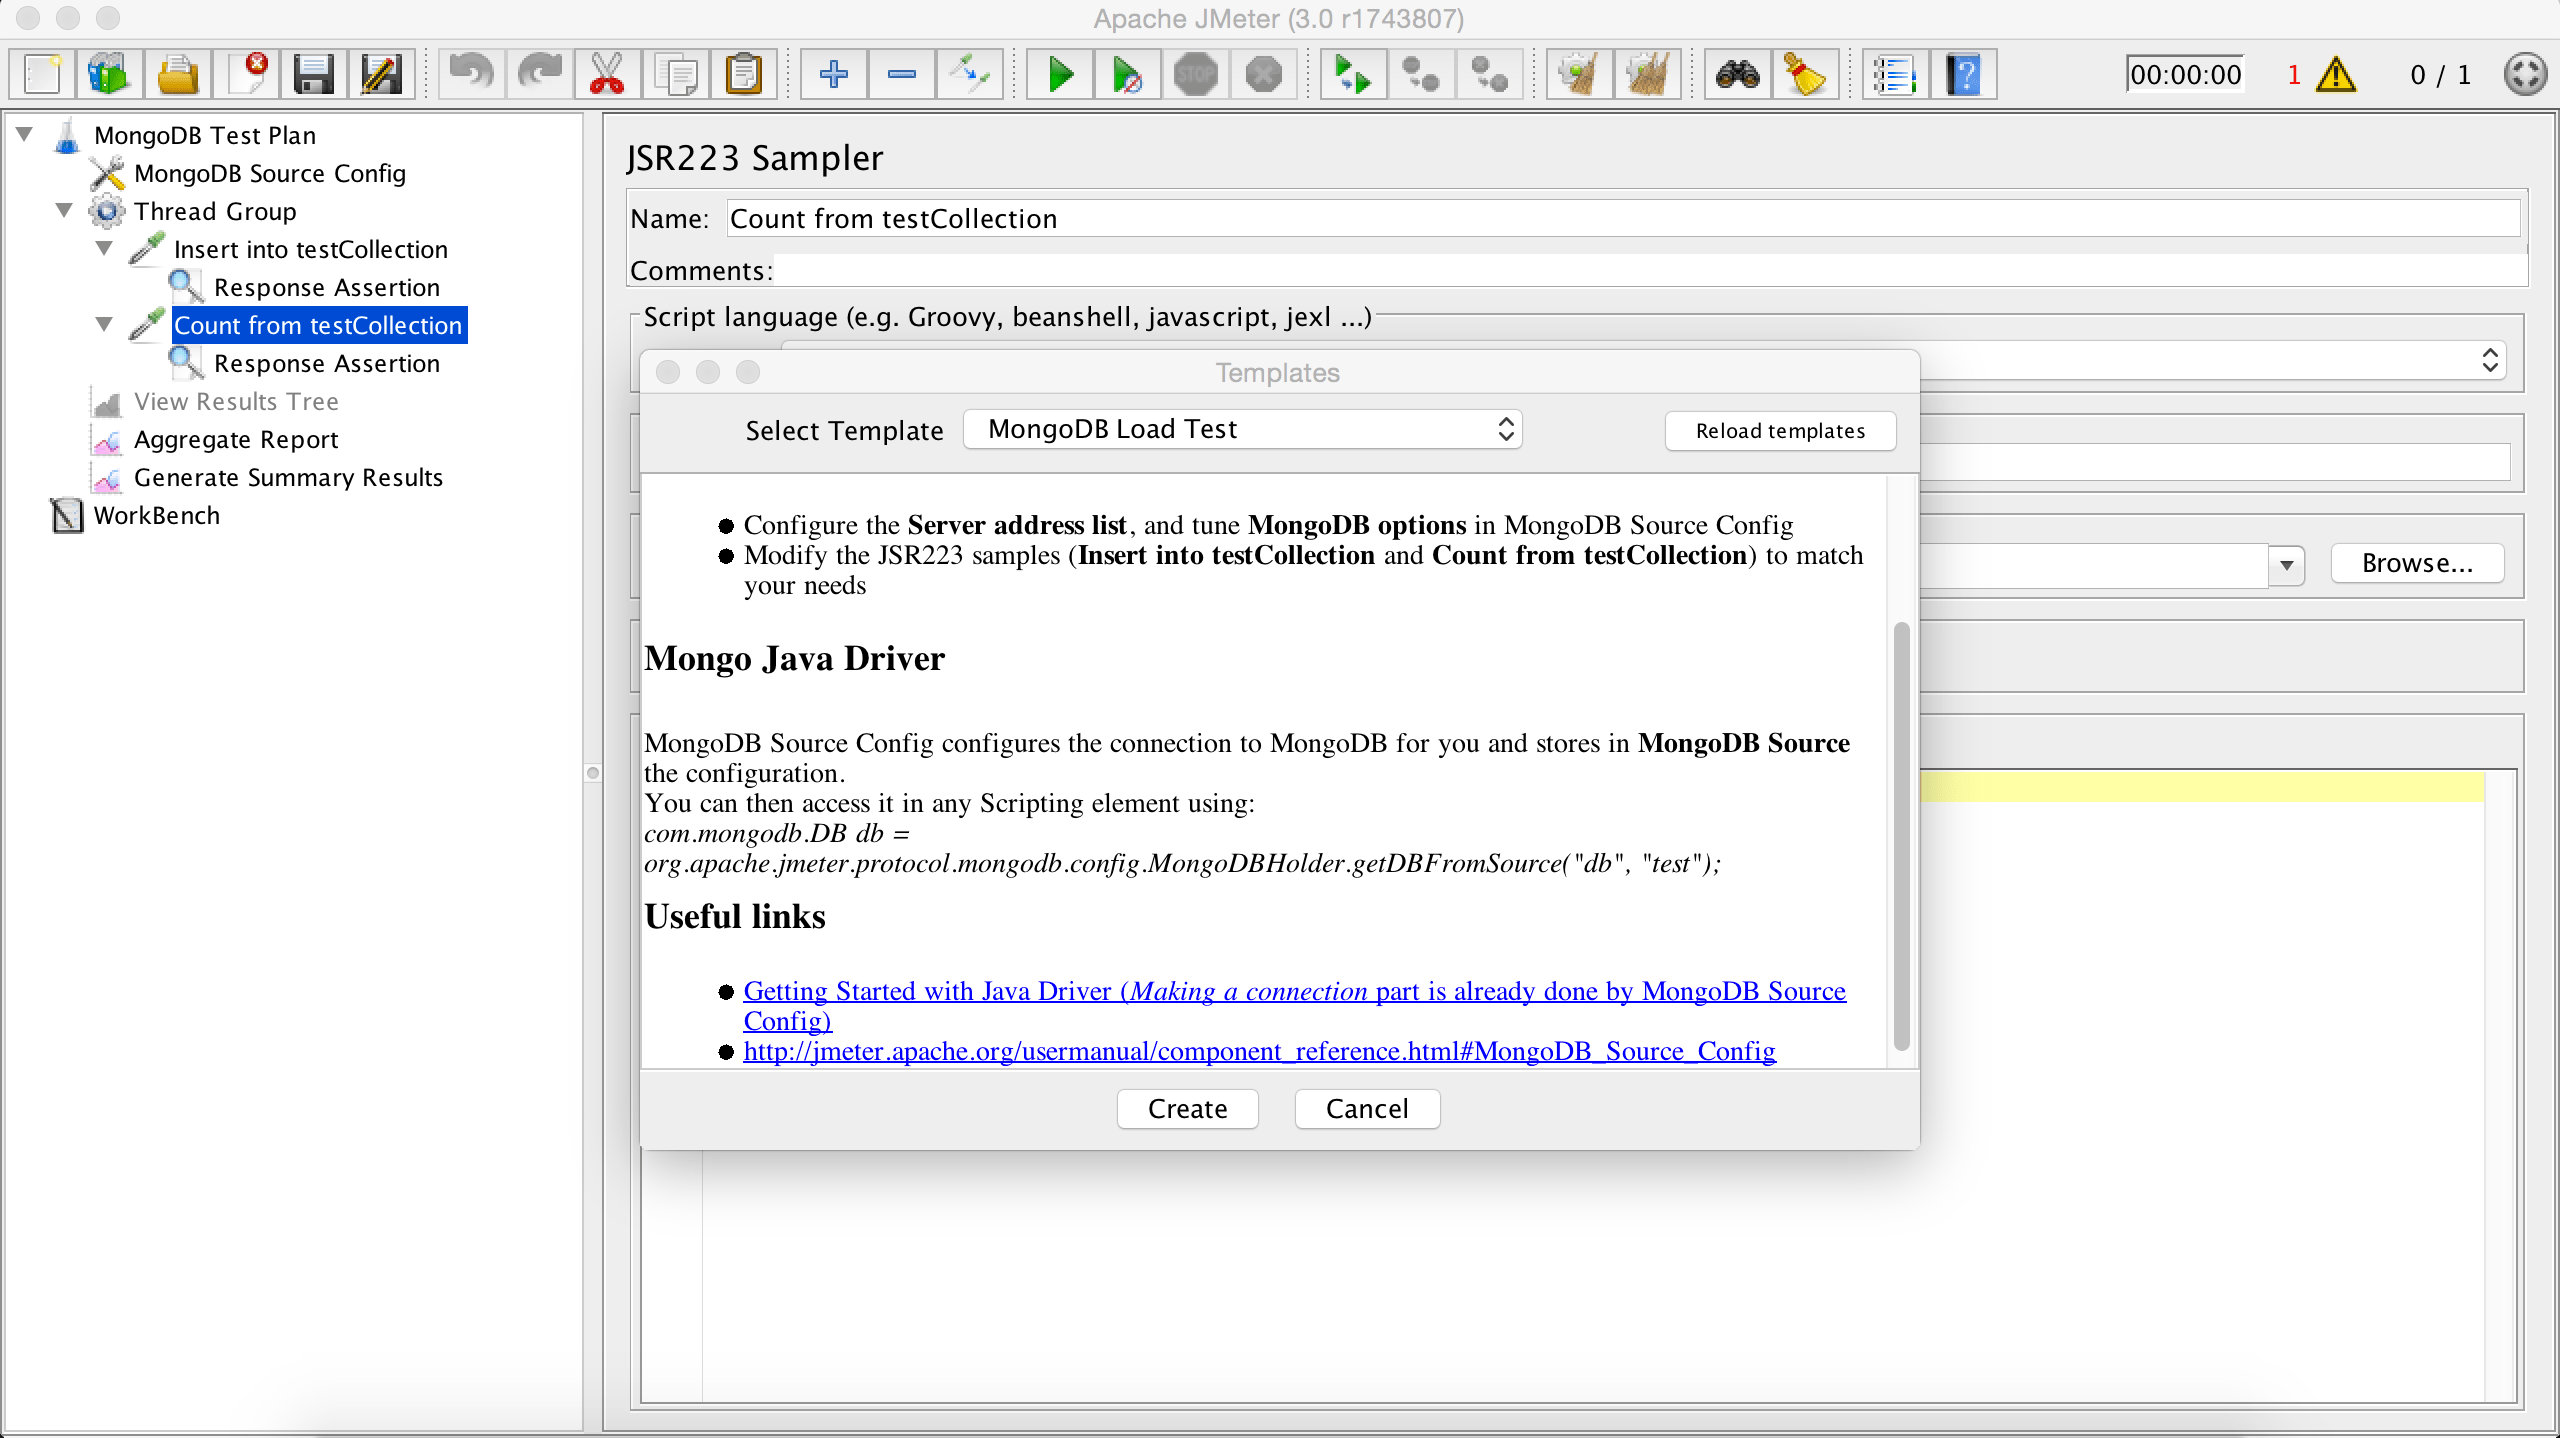
Task: Open the jmeter.apache.org component reference link
Action: click(1259, 1051)
